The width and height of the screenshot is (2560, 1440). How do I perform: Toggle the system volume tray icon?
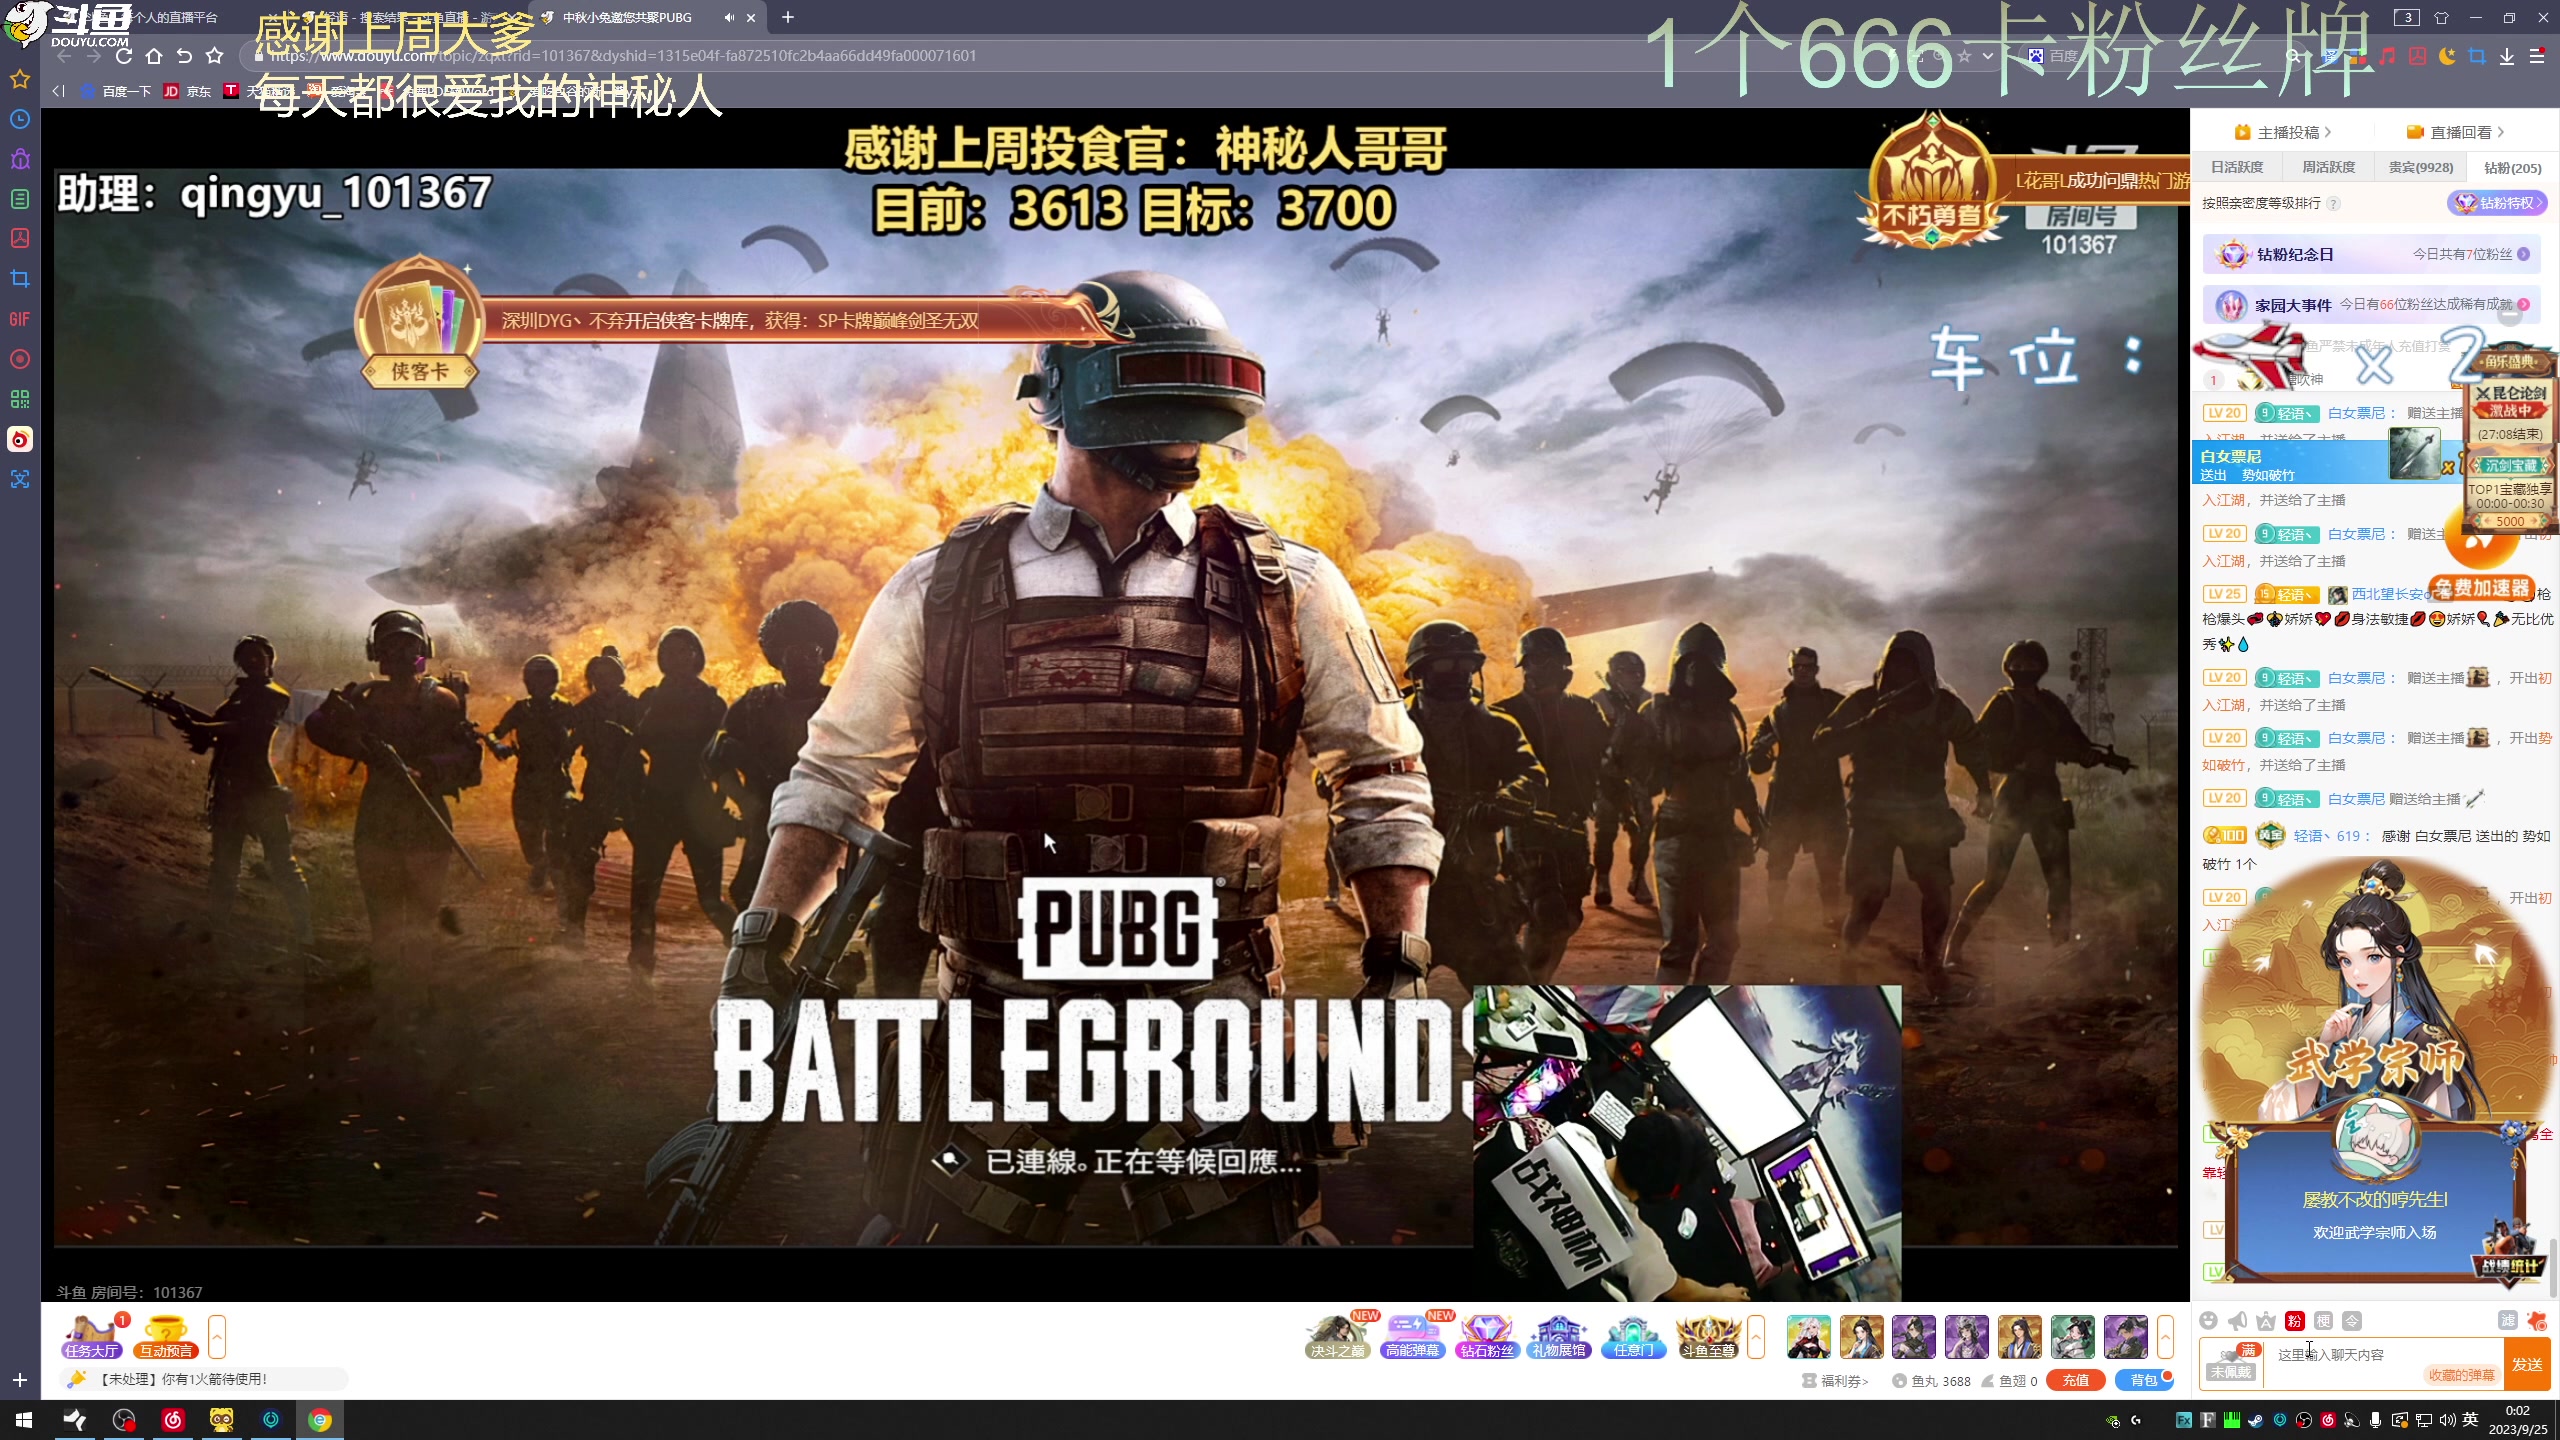2447,1420
